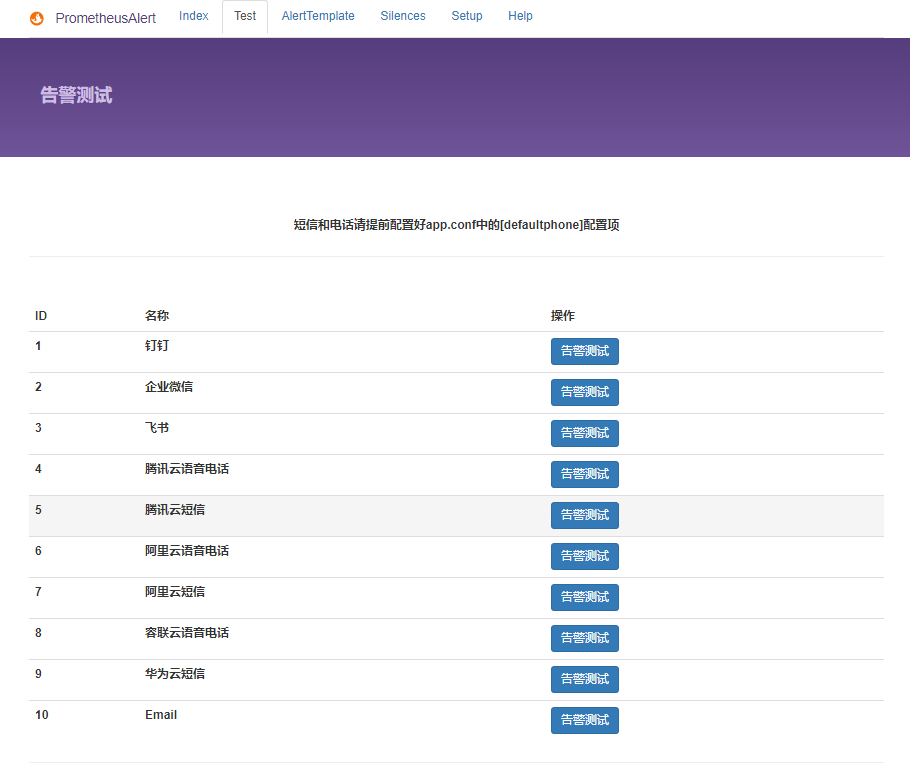Open the PrometheusAlert brand link
Viewport: 910px width, 772px height.
tap(105, 19)
